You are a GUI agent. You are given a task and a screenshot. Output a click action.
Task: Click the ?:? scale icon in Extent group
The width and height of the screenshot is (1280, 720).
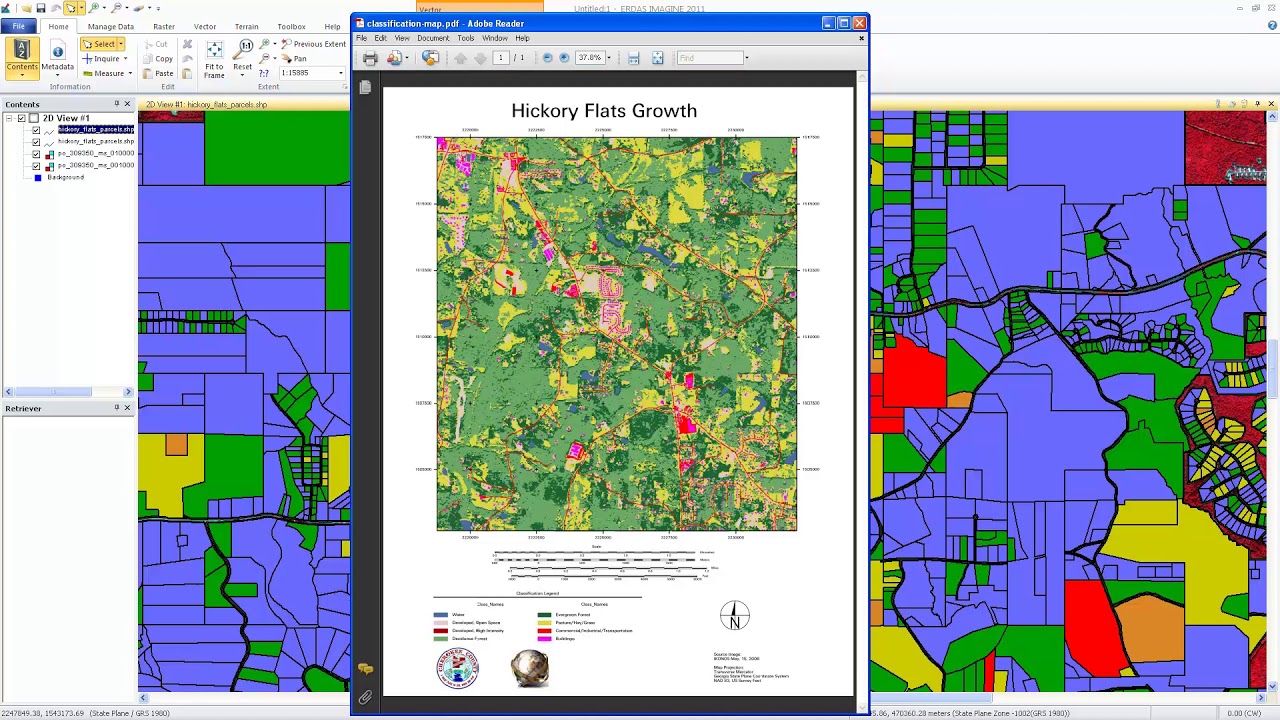(264, 73)
